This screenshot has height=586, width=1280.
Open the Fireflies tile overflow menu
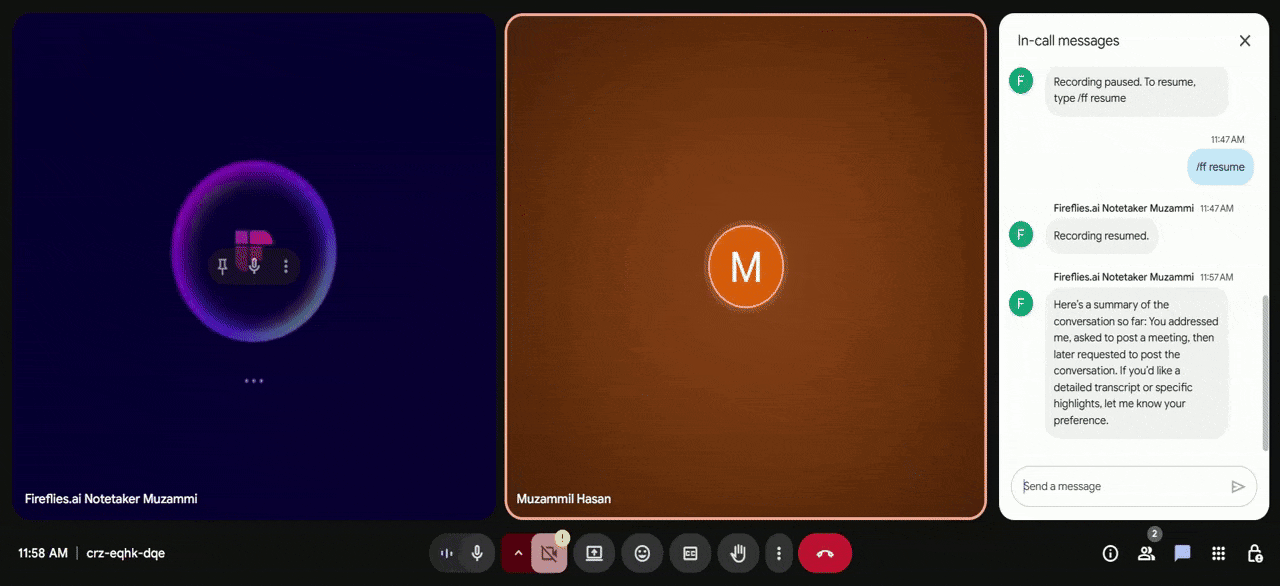(x=287, y=265)
